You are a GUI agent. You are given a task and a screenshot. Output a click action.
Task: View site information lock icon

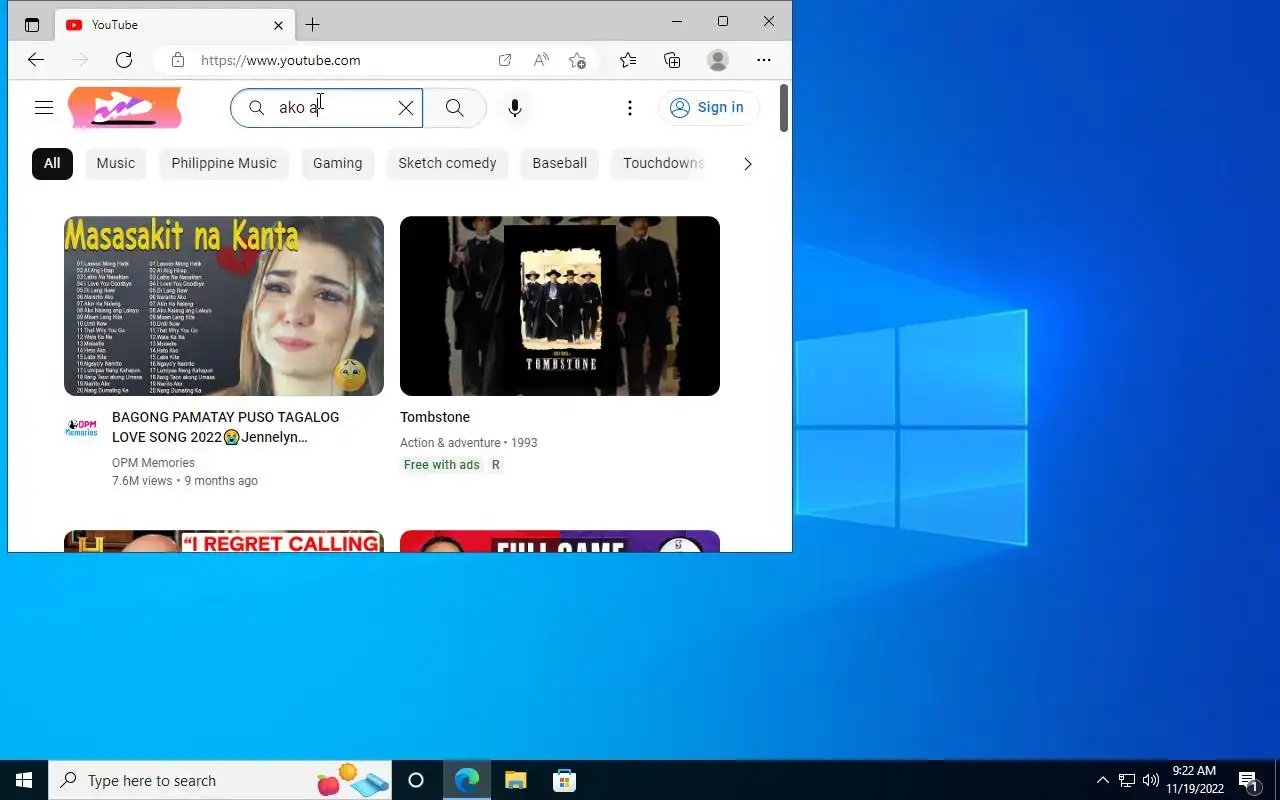coord(178,60)
